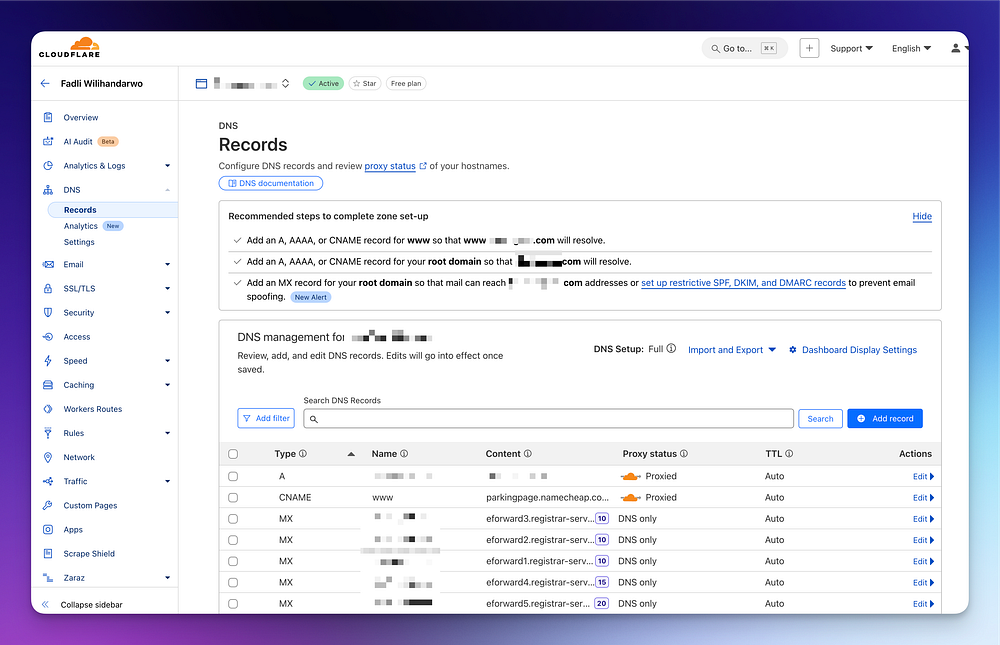Click the Overview sidebar icon
The image size is (1000, 645).
click(48, 117)
